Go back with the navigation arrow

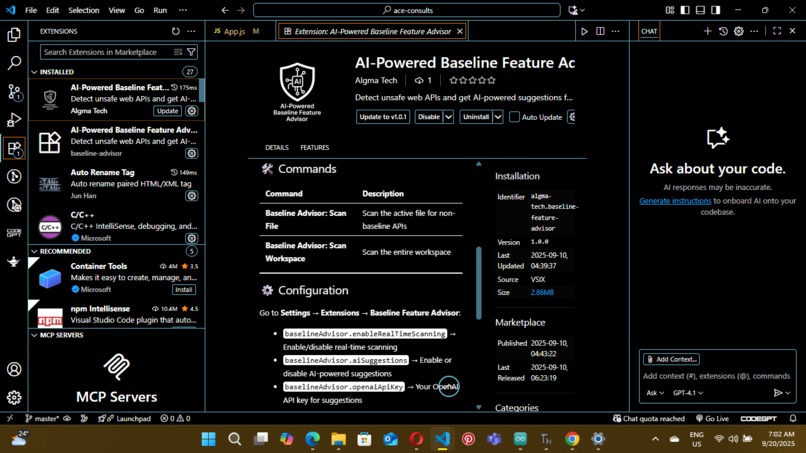[x=225, y=10]
